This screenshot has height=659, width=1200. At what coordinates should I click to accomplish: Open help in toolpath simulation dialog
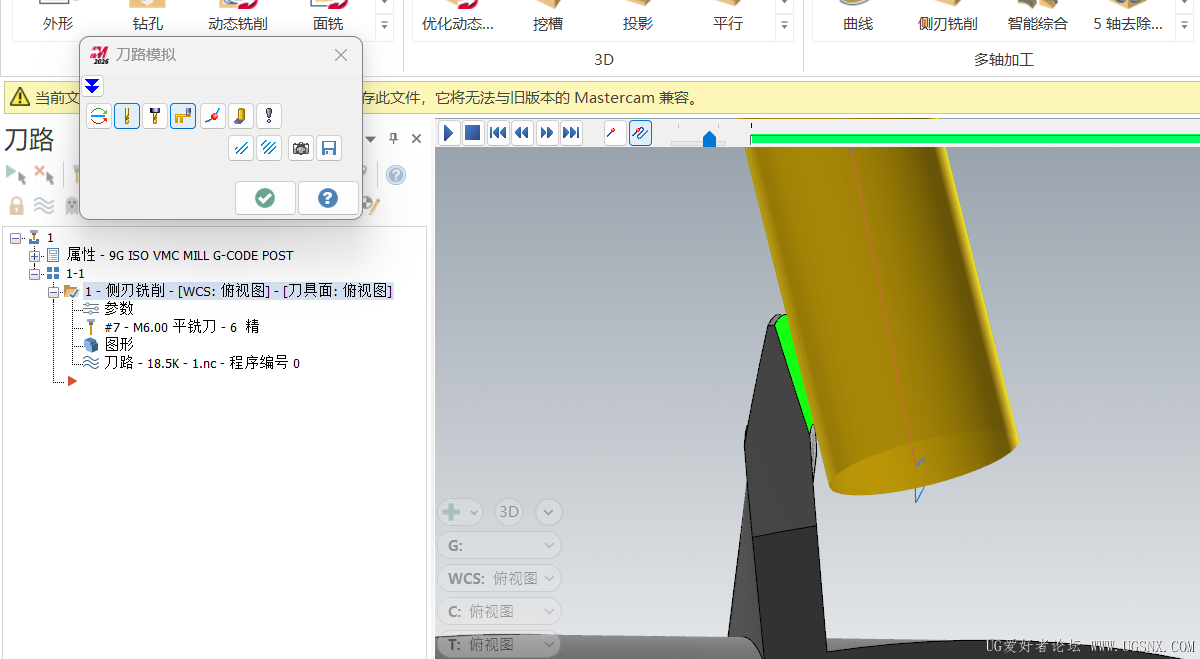pyautogui.click(x=328, y=198)
